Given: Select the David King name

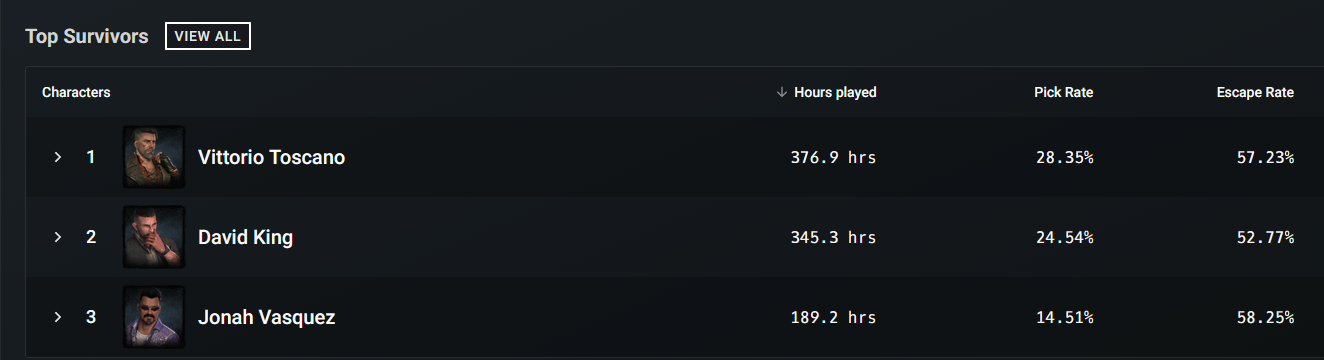Looking at the screenshot, I should click(x=246, y=237).
